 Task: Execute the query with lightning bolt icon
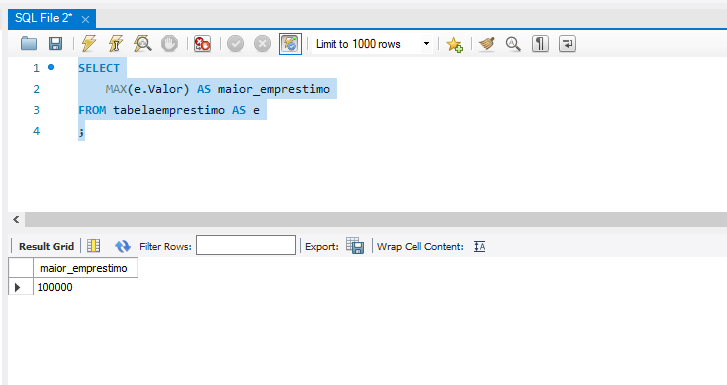[x=89, y=44]
